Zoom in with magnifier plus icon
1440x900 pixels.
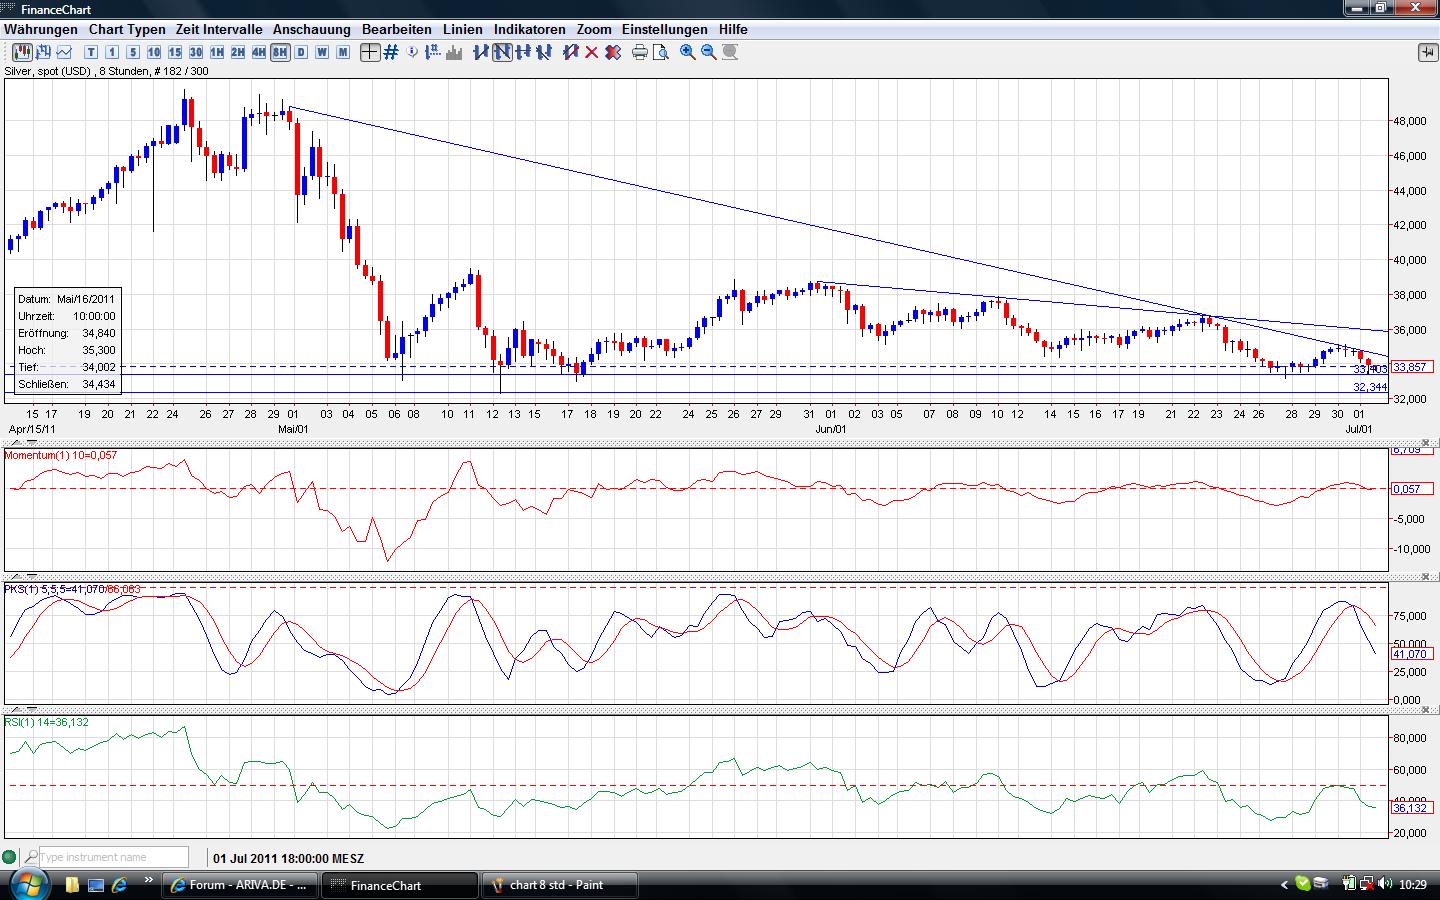click(688, 52)
